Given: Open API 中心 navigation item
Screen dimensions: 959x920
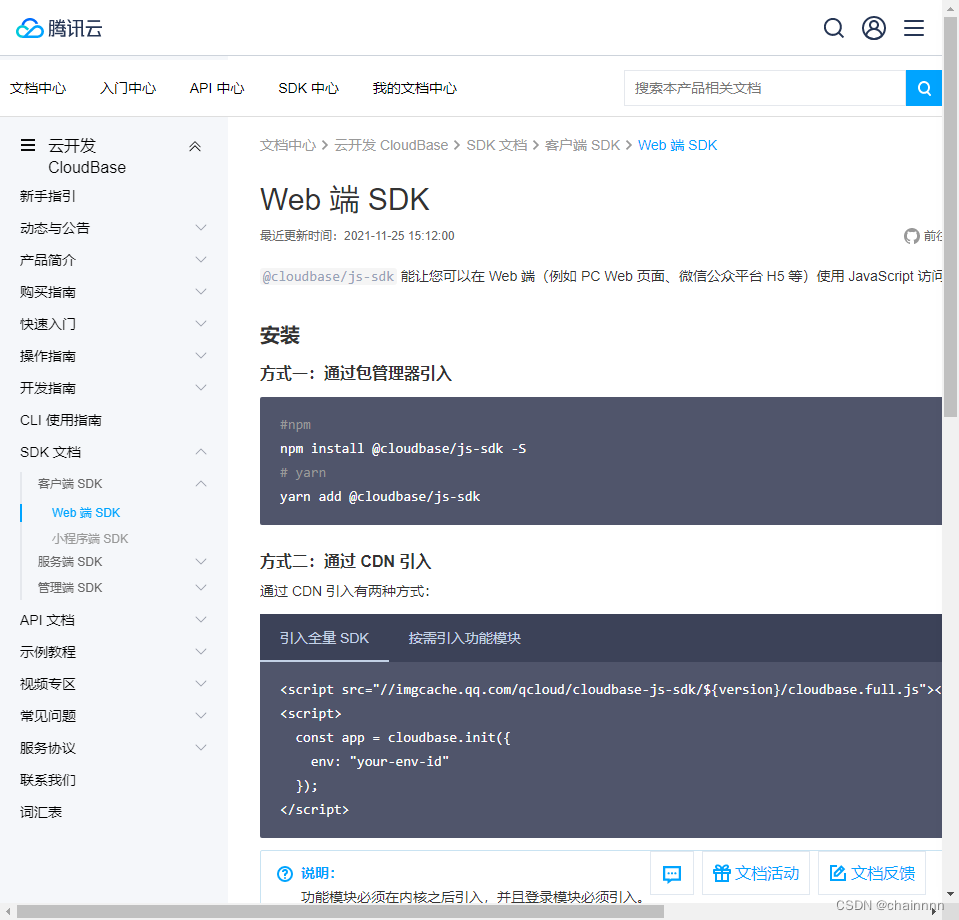Looking at the screenshot, I should [x=217, y=88].
